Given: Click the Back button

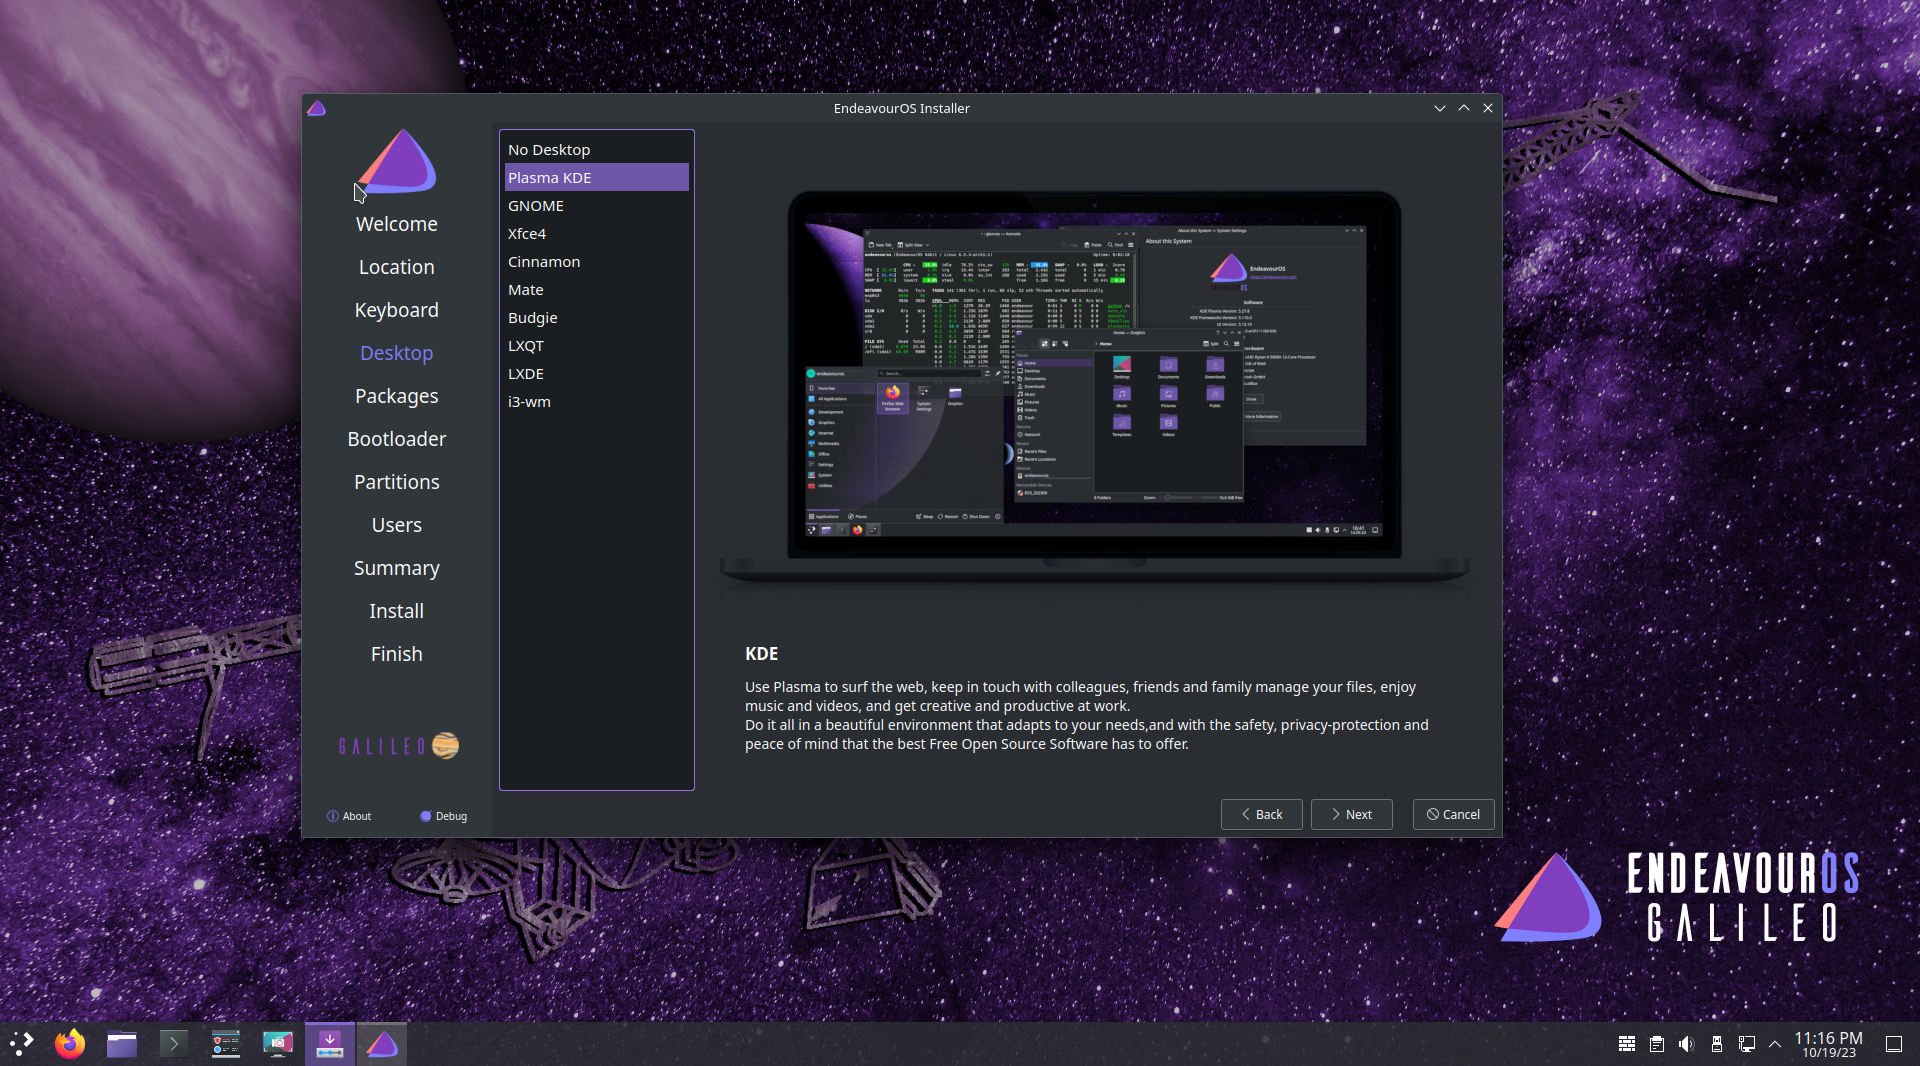Looking at the screenshot, I should 1262,815.
